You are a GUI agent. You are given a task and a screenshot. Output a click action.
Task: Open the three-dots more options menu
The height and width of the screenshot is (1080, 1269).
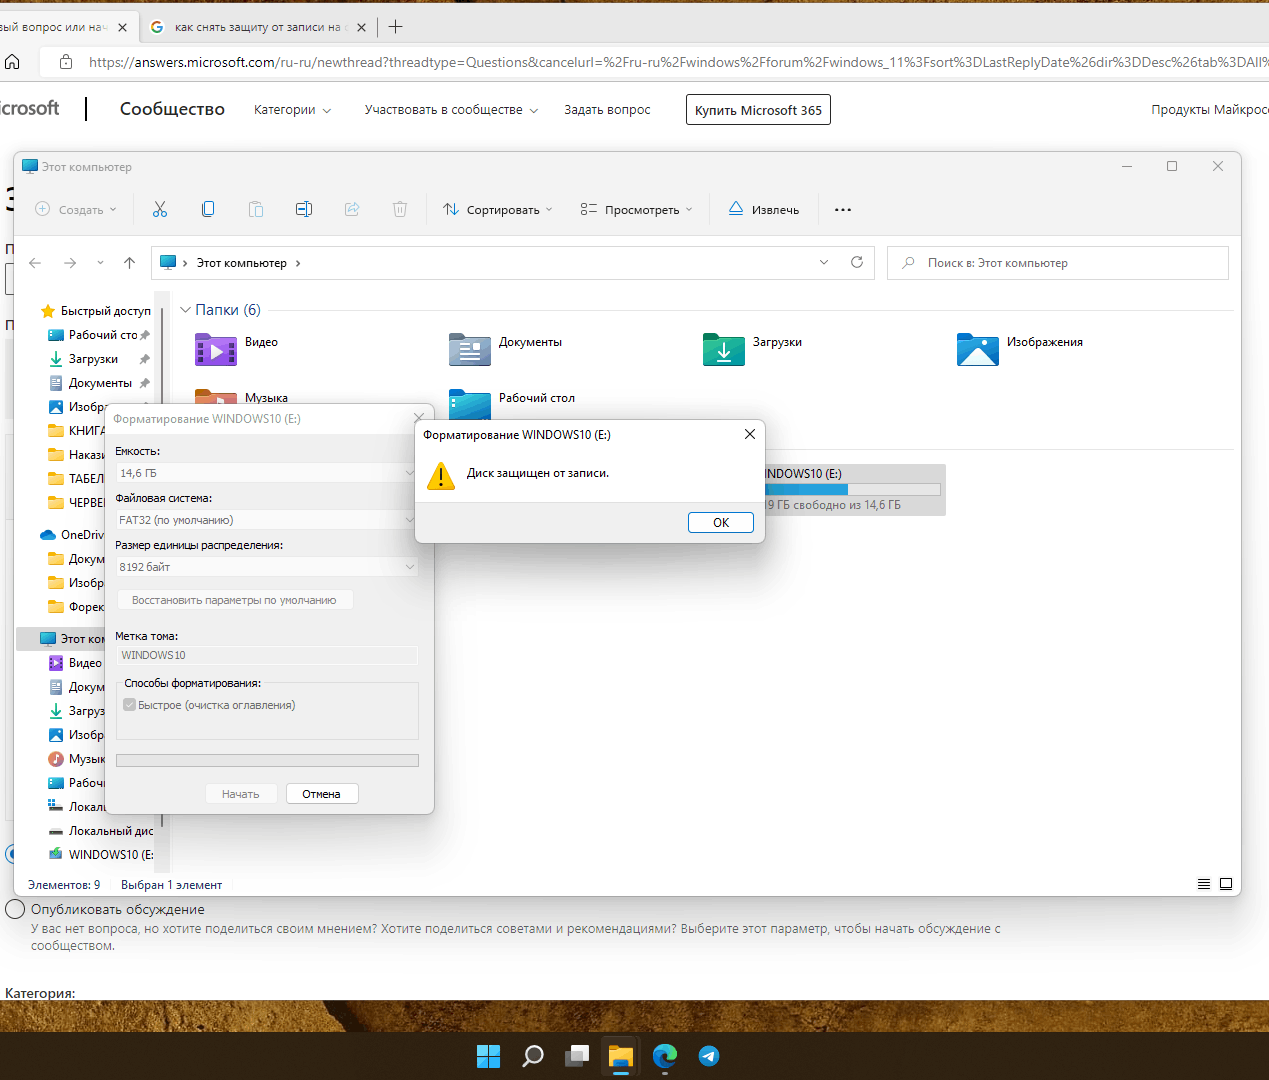pyautogui.click(x=843, y=210)
